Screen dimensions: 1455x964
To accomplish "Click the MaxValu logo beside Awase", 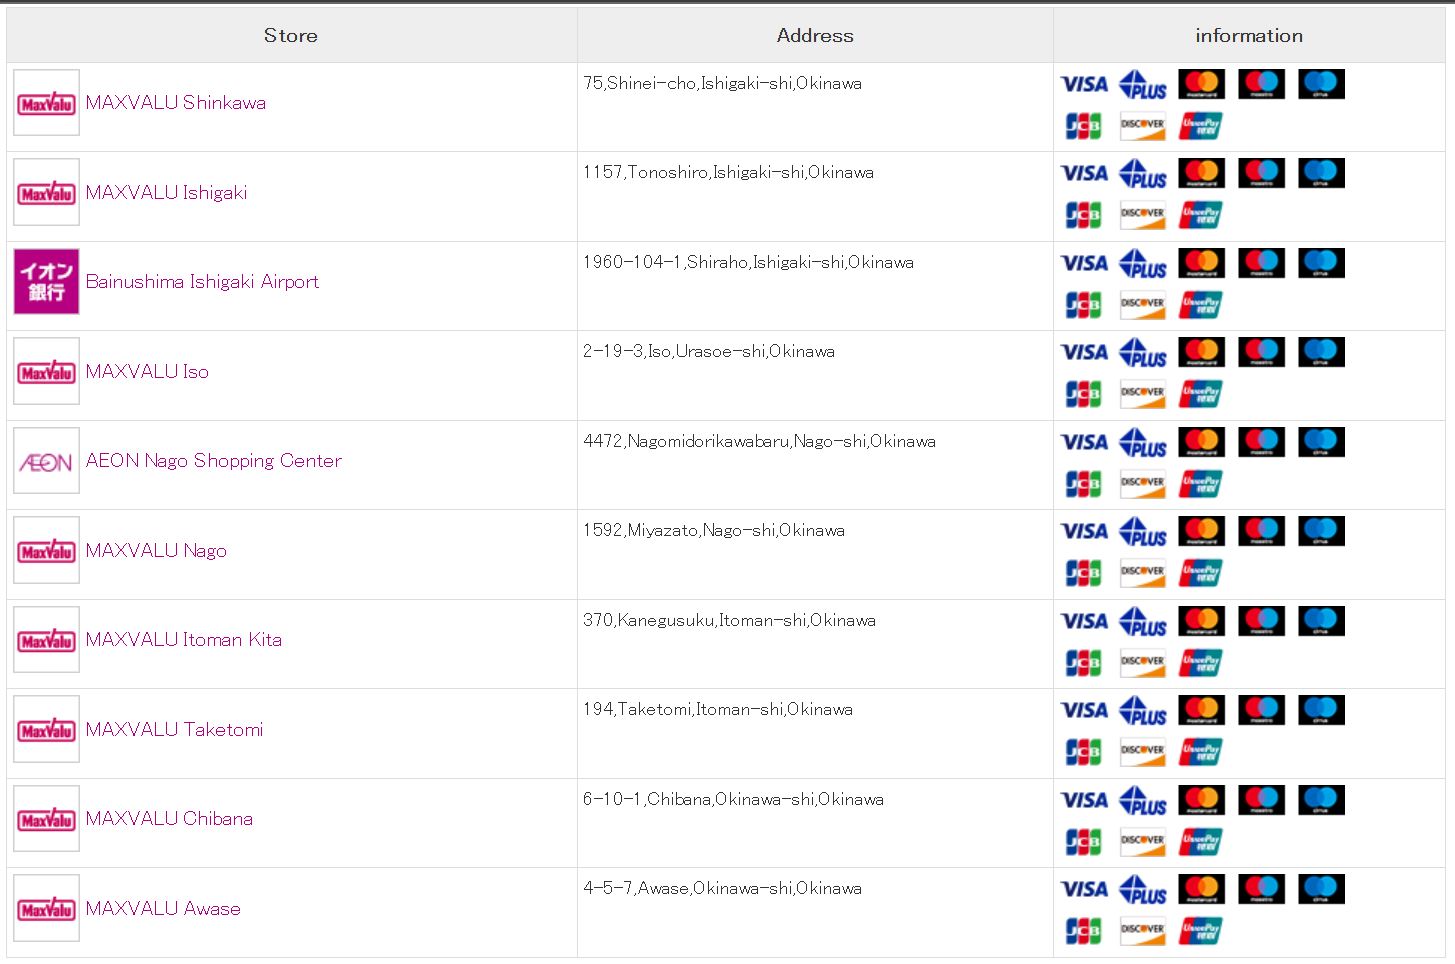I will coord(47,908).
